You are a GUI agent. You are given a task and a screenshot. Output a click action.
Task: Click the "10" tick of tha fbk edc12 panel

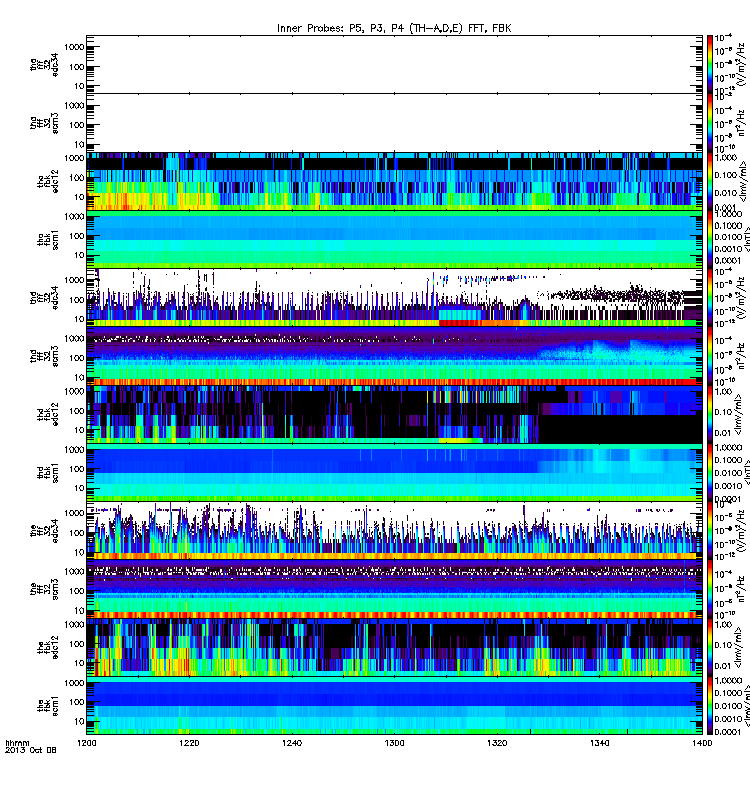(79, 197)
